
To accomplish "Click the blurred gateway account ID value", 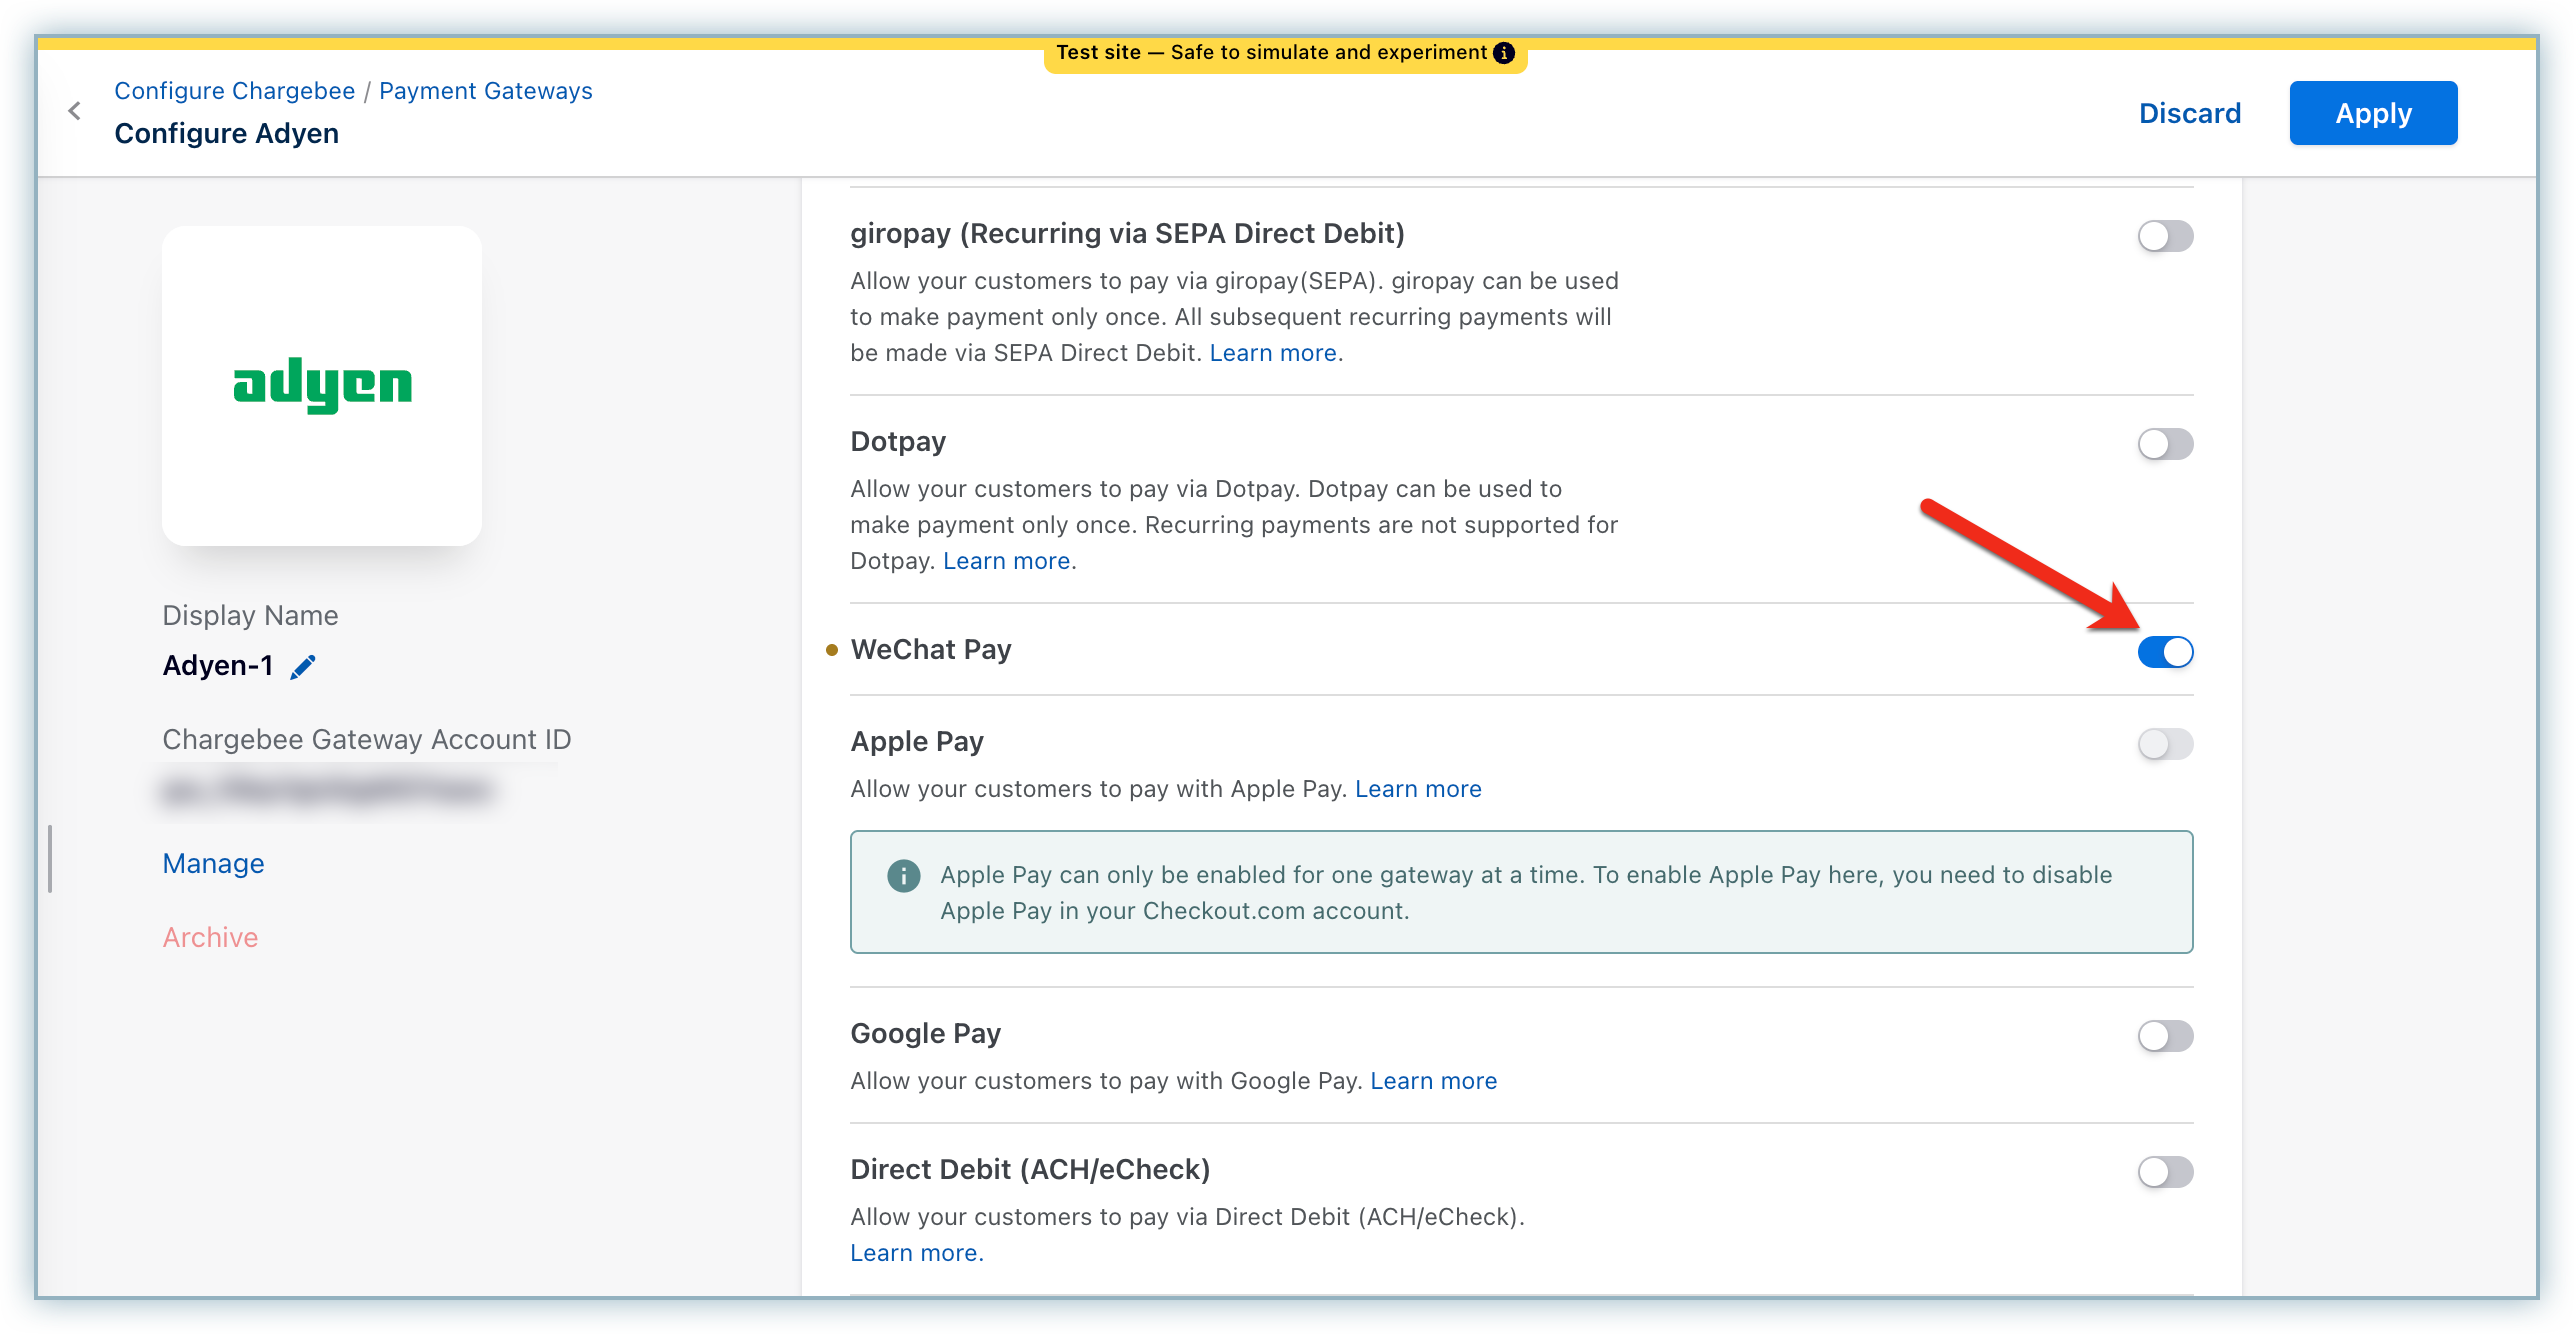I will 328,791.
